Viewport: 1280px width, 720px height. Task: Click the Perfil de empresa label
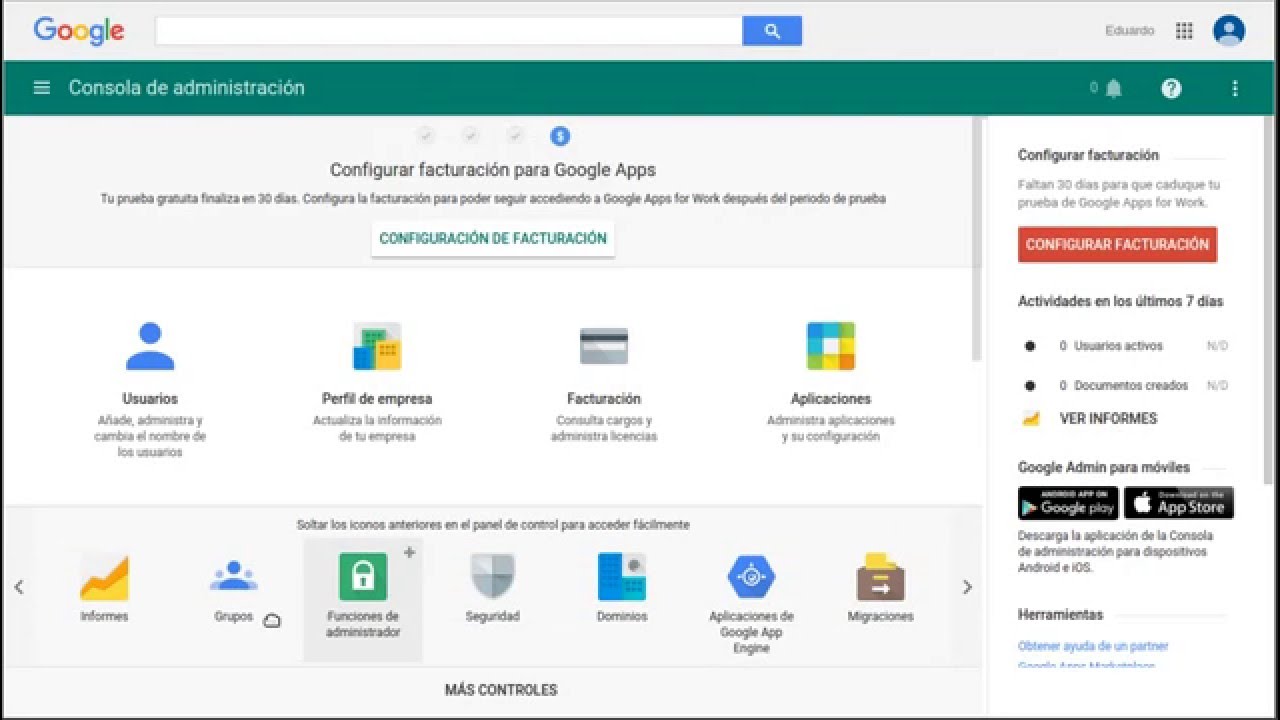point(377,399)
